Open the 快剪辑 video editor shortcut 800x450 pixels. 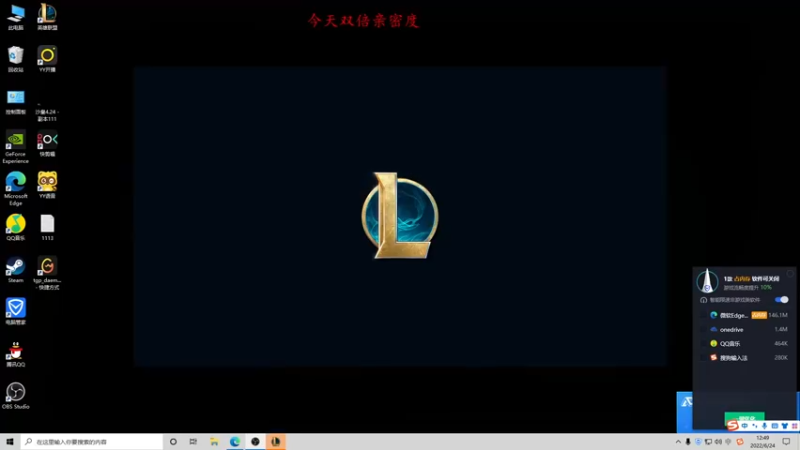47,144
